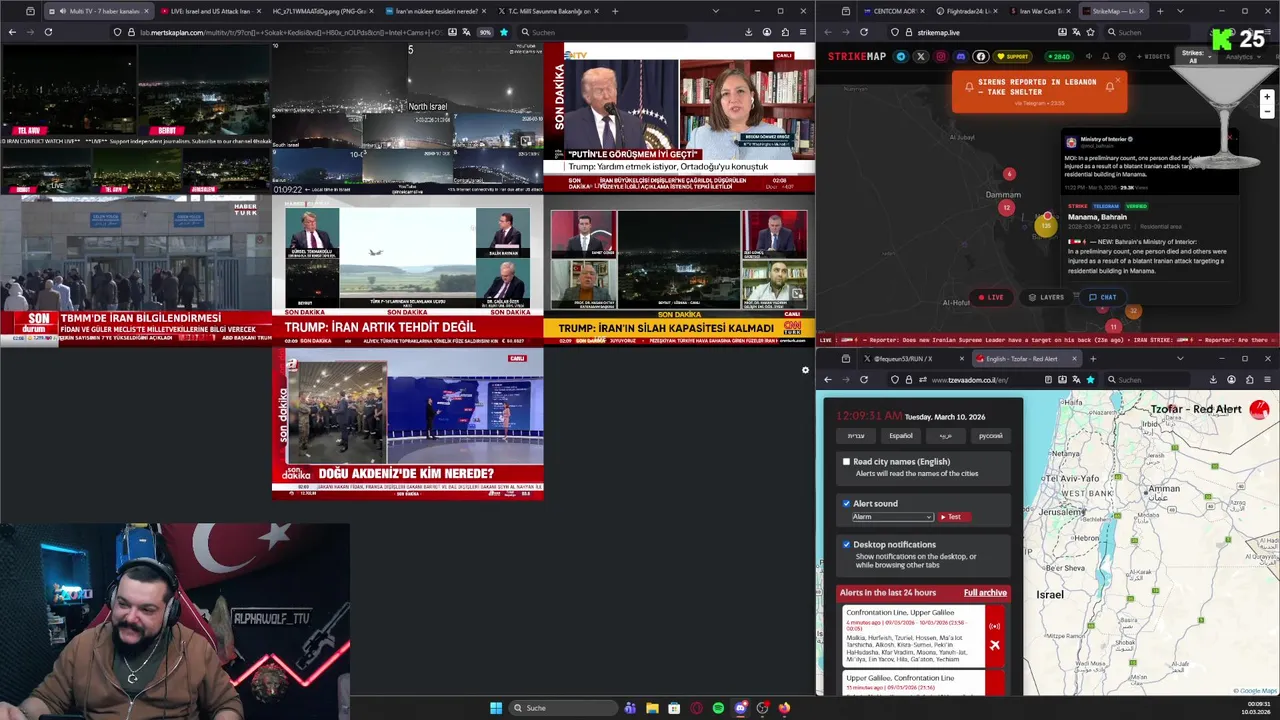Open the CHAT tab on StrikeMap
The width and height of the screenshot is (1280, 720).
(1102, 297)
